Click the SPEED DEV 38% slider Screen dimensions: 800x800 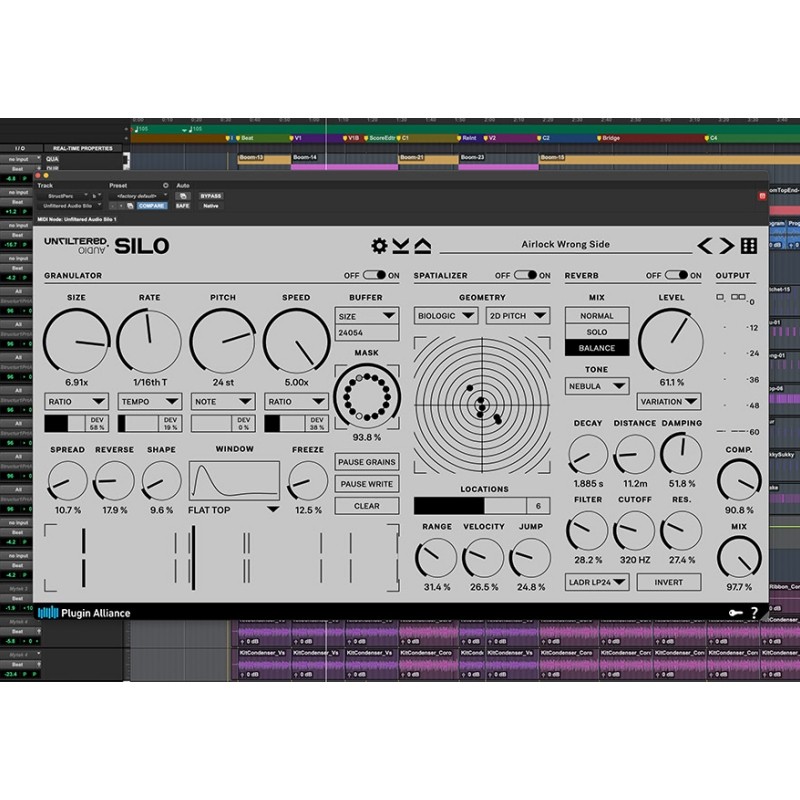[296, 423]
